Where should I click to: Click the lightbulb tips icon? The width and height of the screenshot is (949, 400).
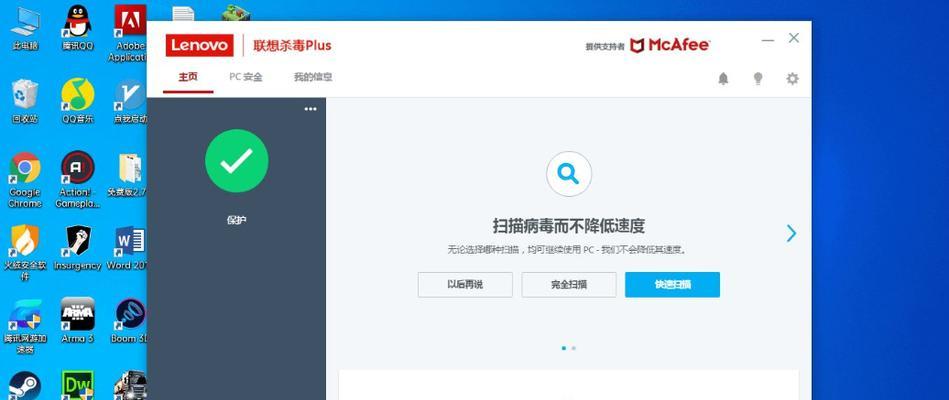point(758,79)
